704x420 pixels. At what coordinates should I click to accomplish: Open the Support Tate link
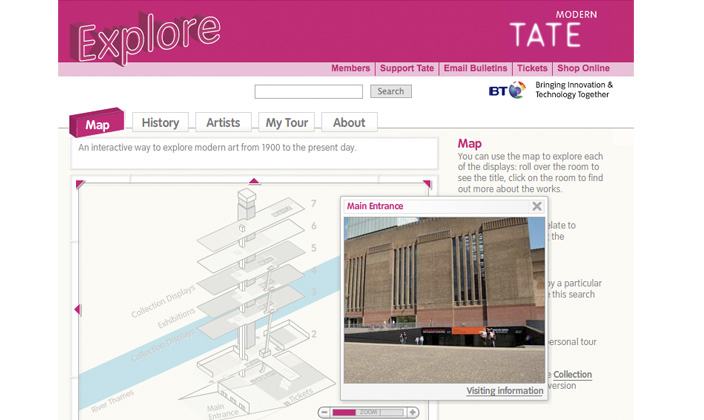coord(407,68)
